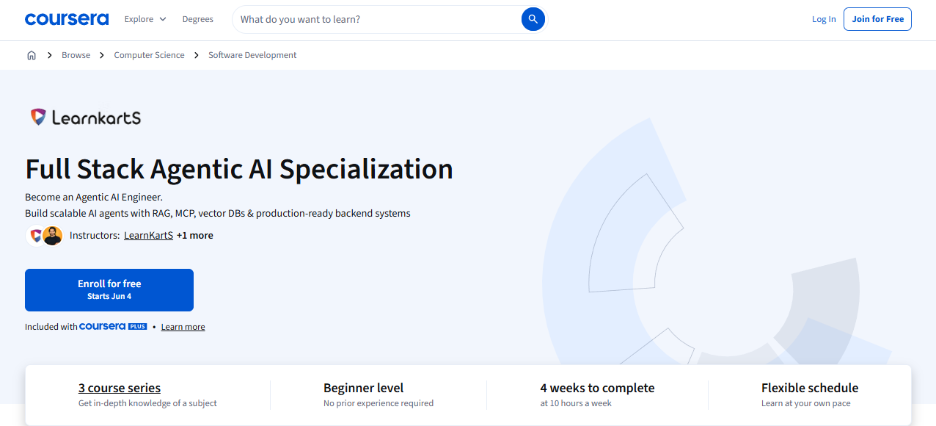Click the 'Build scalable AI agents with RAG' description
936x426 pixels.
click(217, 213)
